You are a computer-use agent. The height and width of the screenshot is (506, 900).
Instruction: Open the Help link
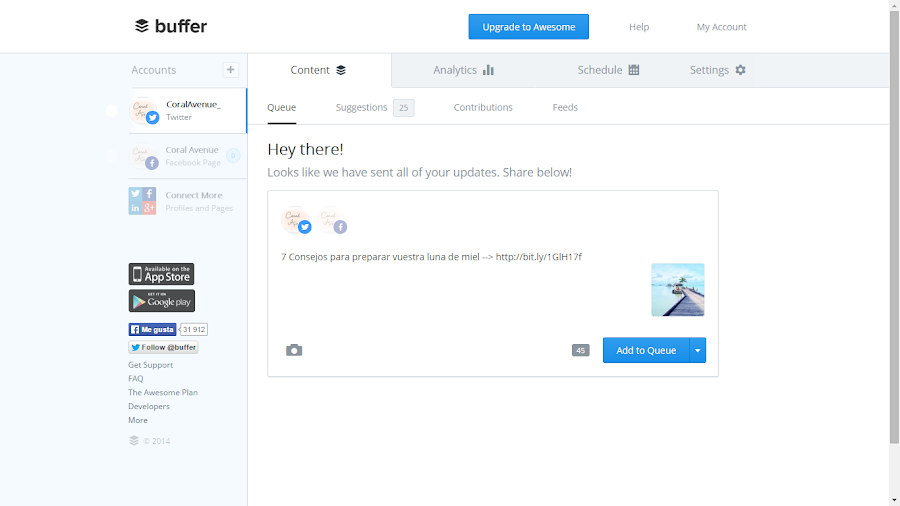[x=639, y=27]
